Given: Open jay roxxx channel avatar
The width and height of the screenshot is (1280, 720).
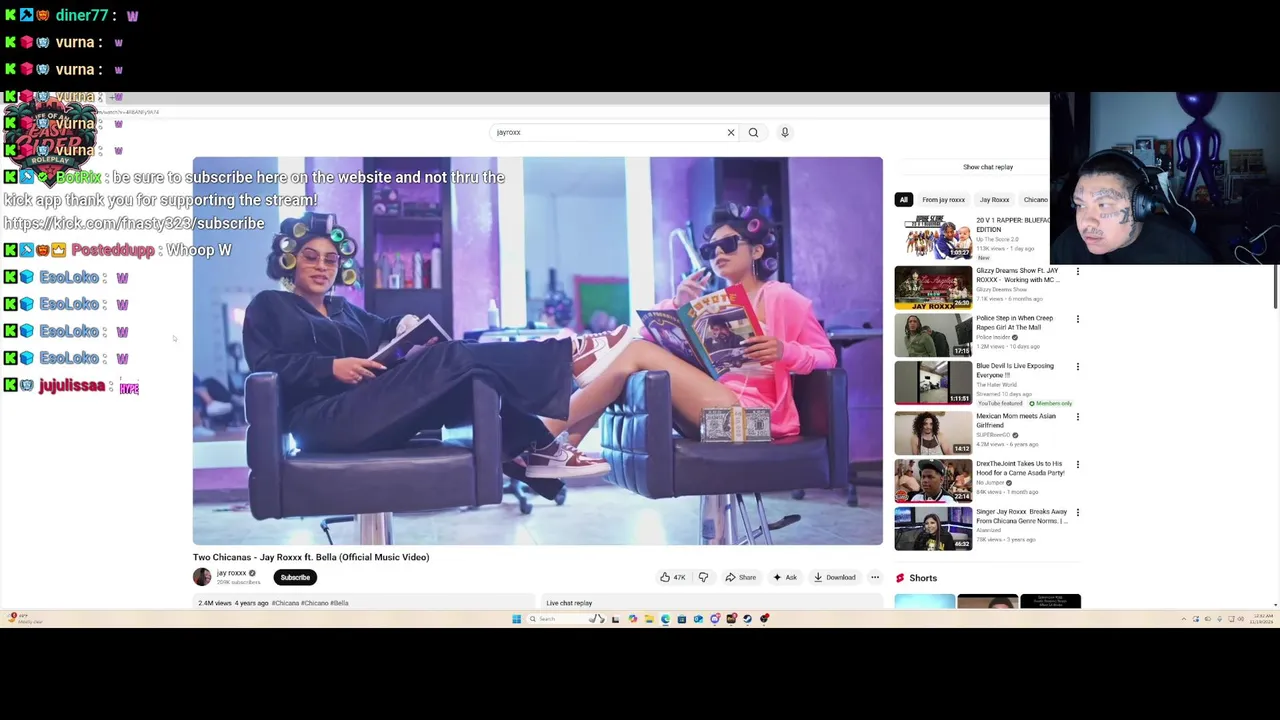Looking at the screenshot, I should (202, 577).
